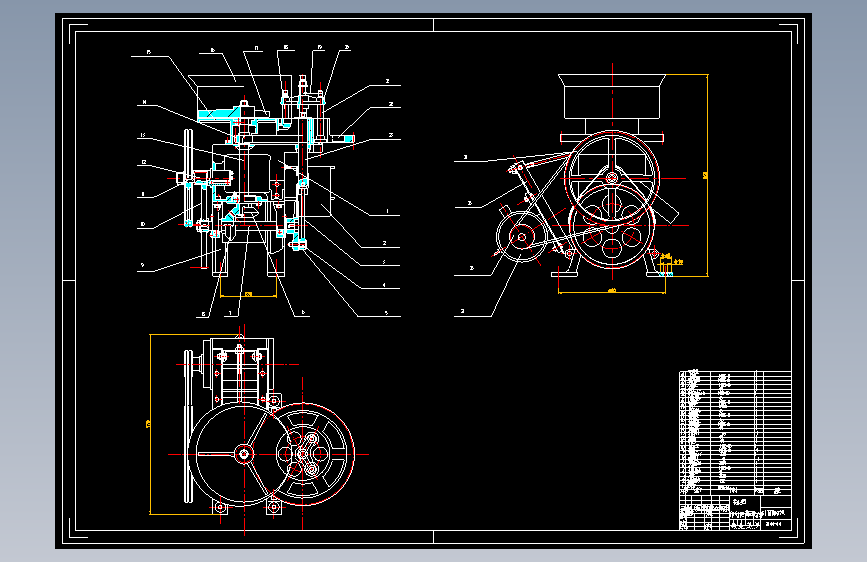Click the large white pulley hub in plan view
The image size is (867, 562).
click(x=244, y=455)
